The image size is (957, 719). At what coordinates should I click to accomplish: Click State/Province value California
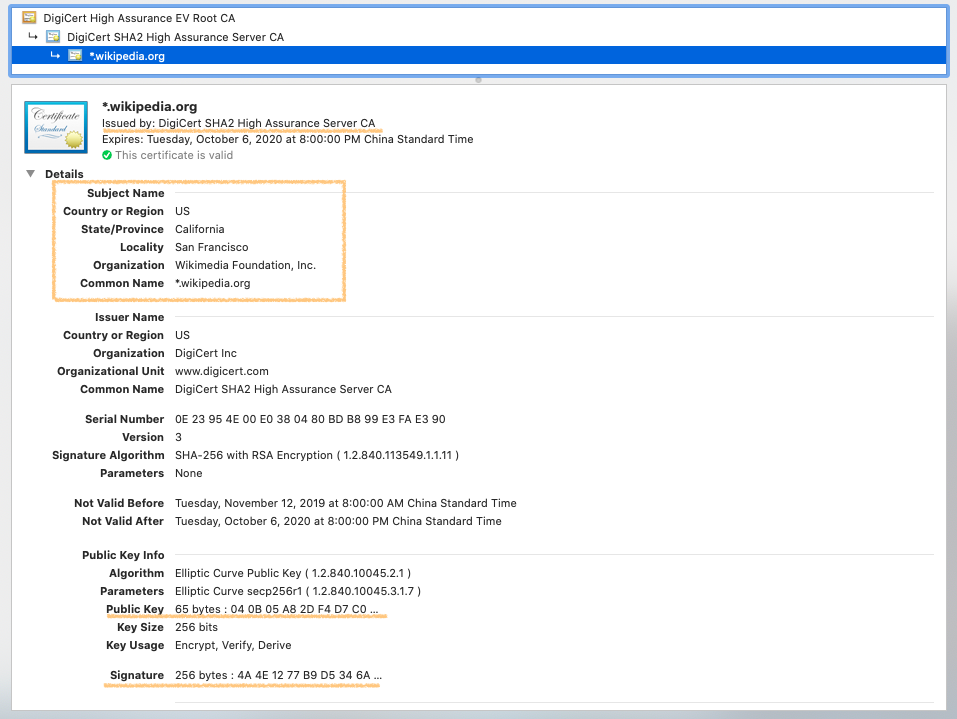pyautogui.click(x=200, y=229)
